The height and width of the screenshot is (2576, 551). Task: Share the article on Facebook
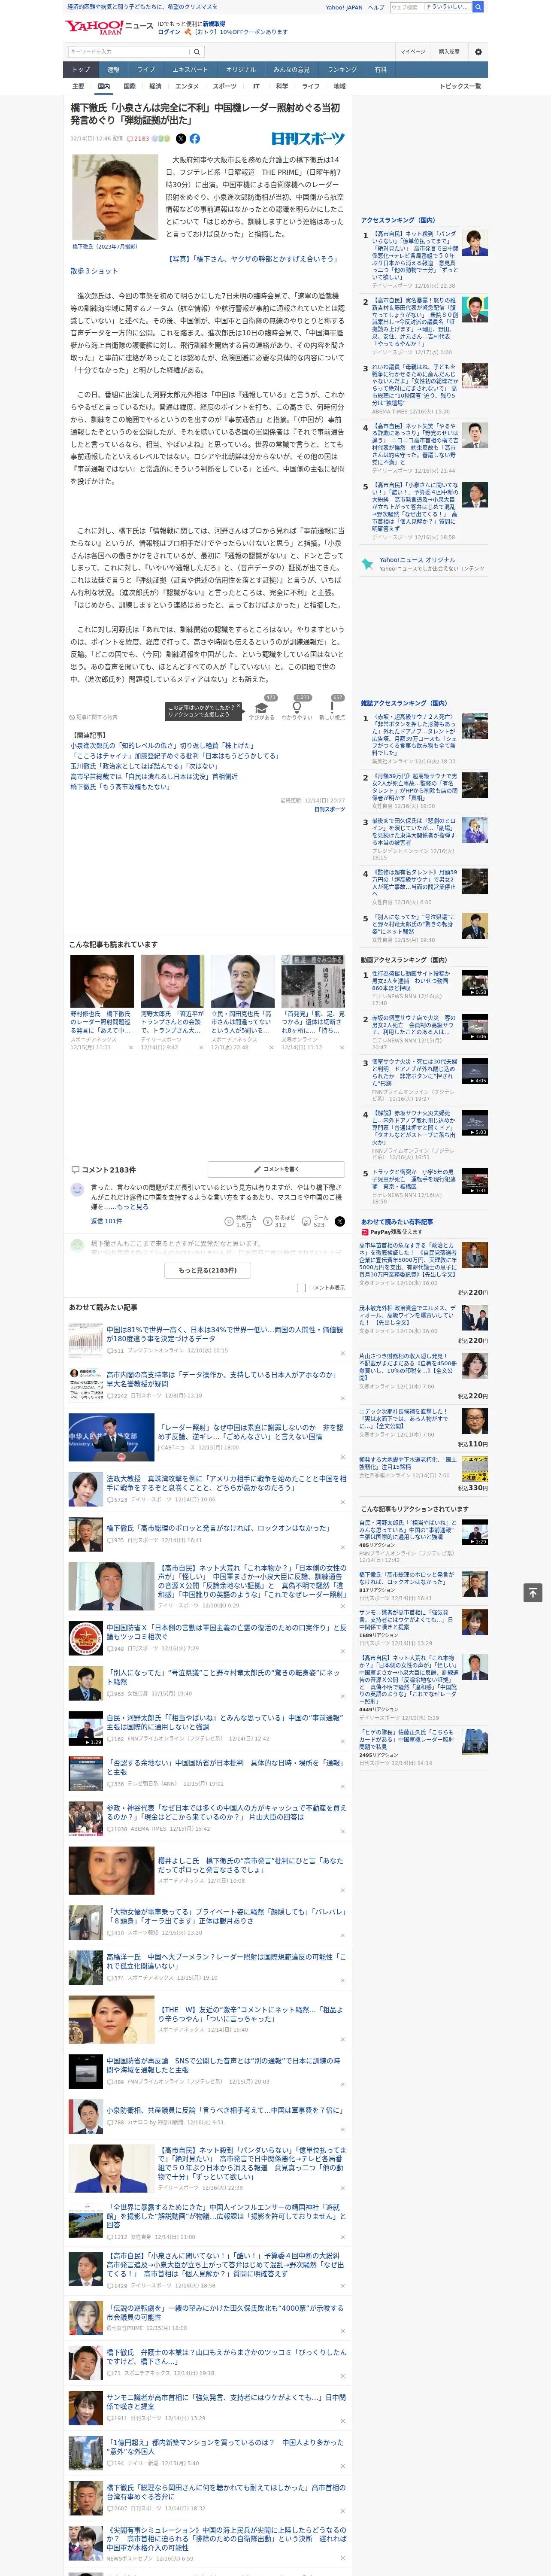[x=195, y=139]
